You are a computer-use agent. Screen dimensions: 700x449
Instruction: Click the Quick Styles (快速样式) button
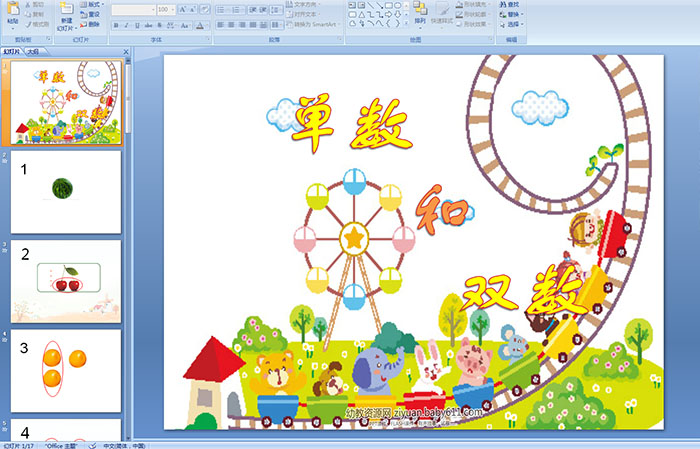pyautogui.click(x=442, y=13)
